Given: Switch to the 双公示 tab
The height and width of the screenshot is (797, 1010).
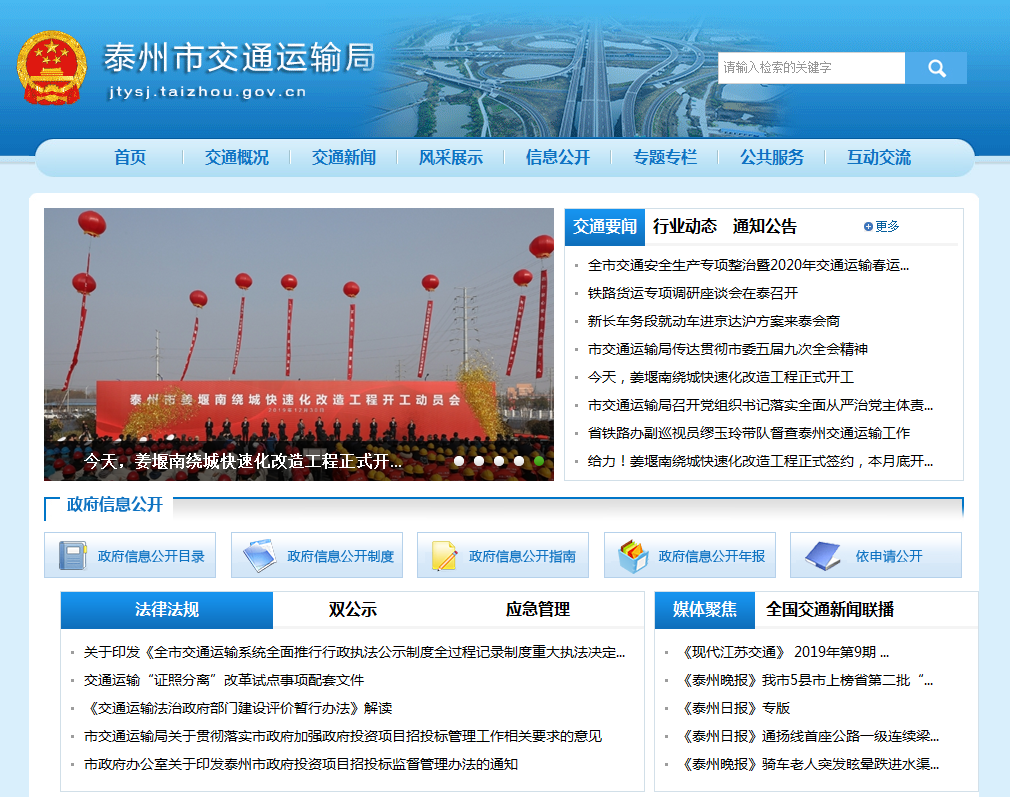Looking at the screenshot, I should tap(353, 610).
